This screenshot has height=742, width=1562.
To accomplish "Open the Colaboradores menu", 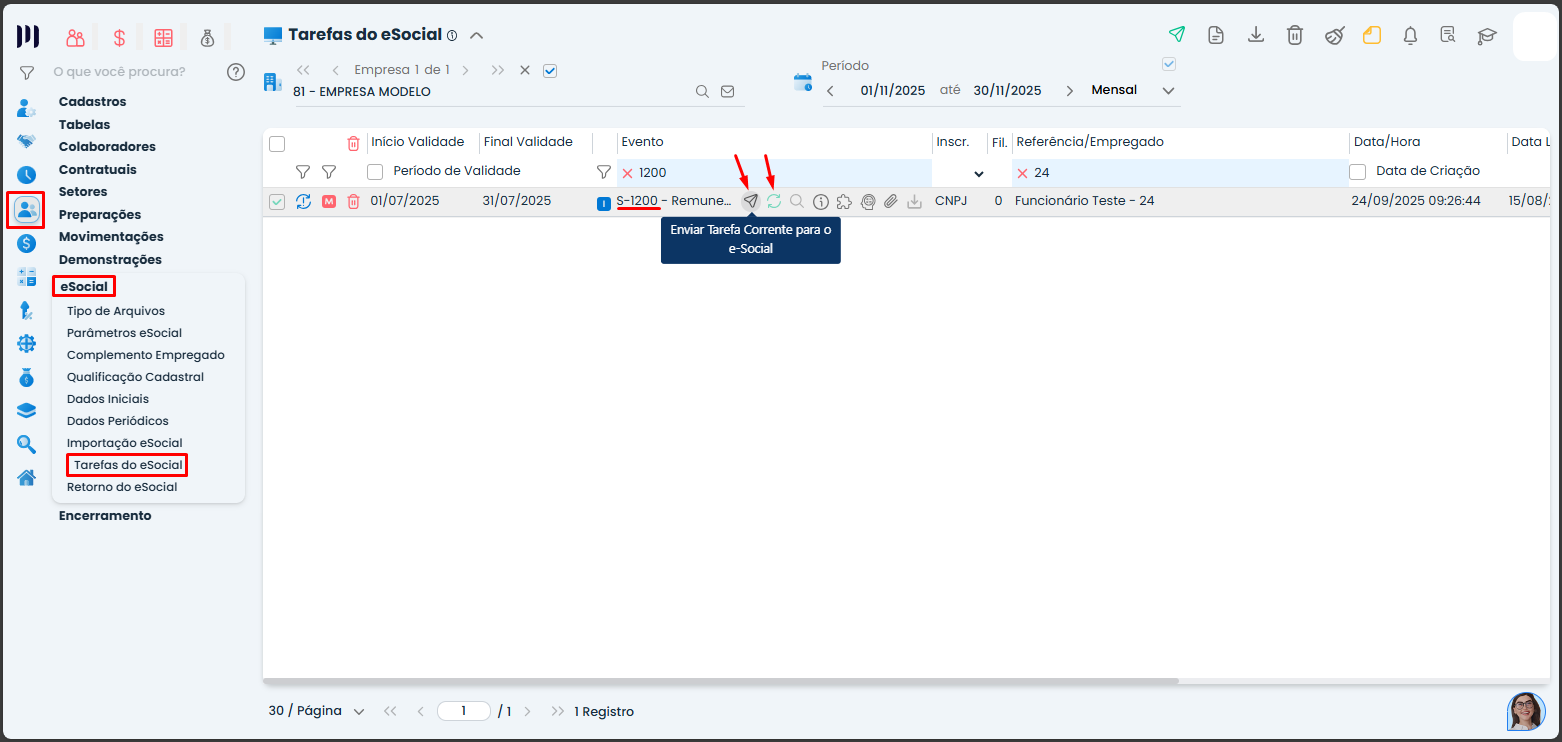I will coord(107,146).
